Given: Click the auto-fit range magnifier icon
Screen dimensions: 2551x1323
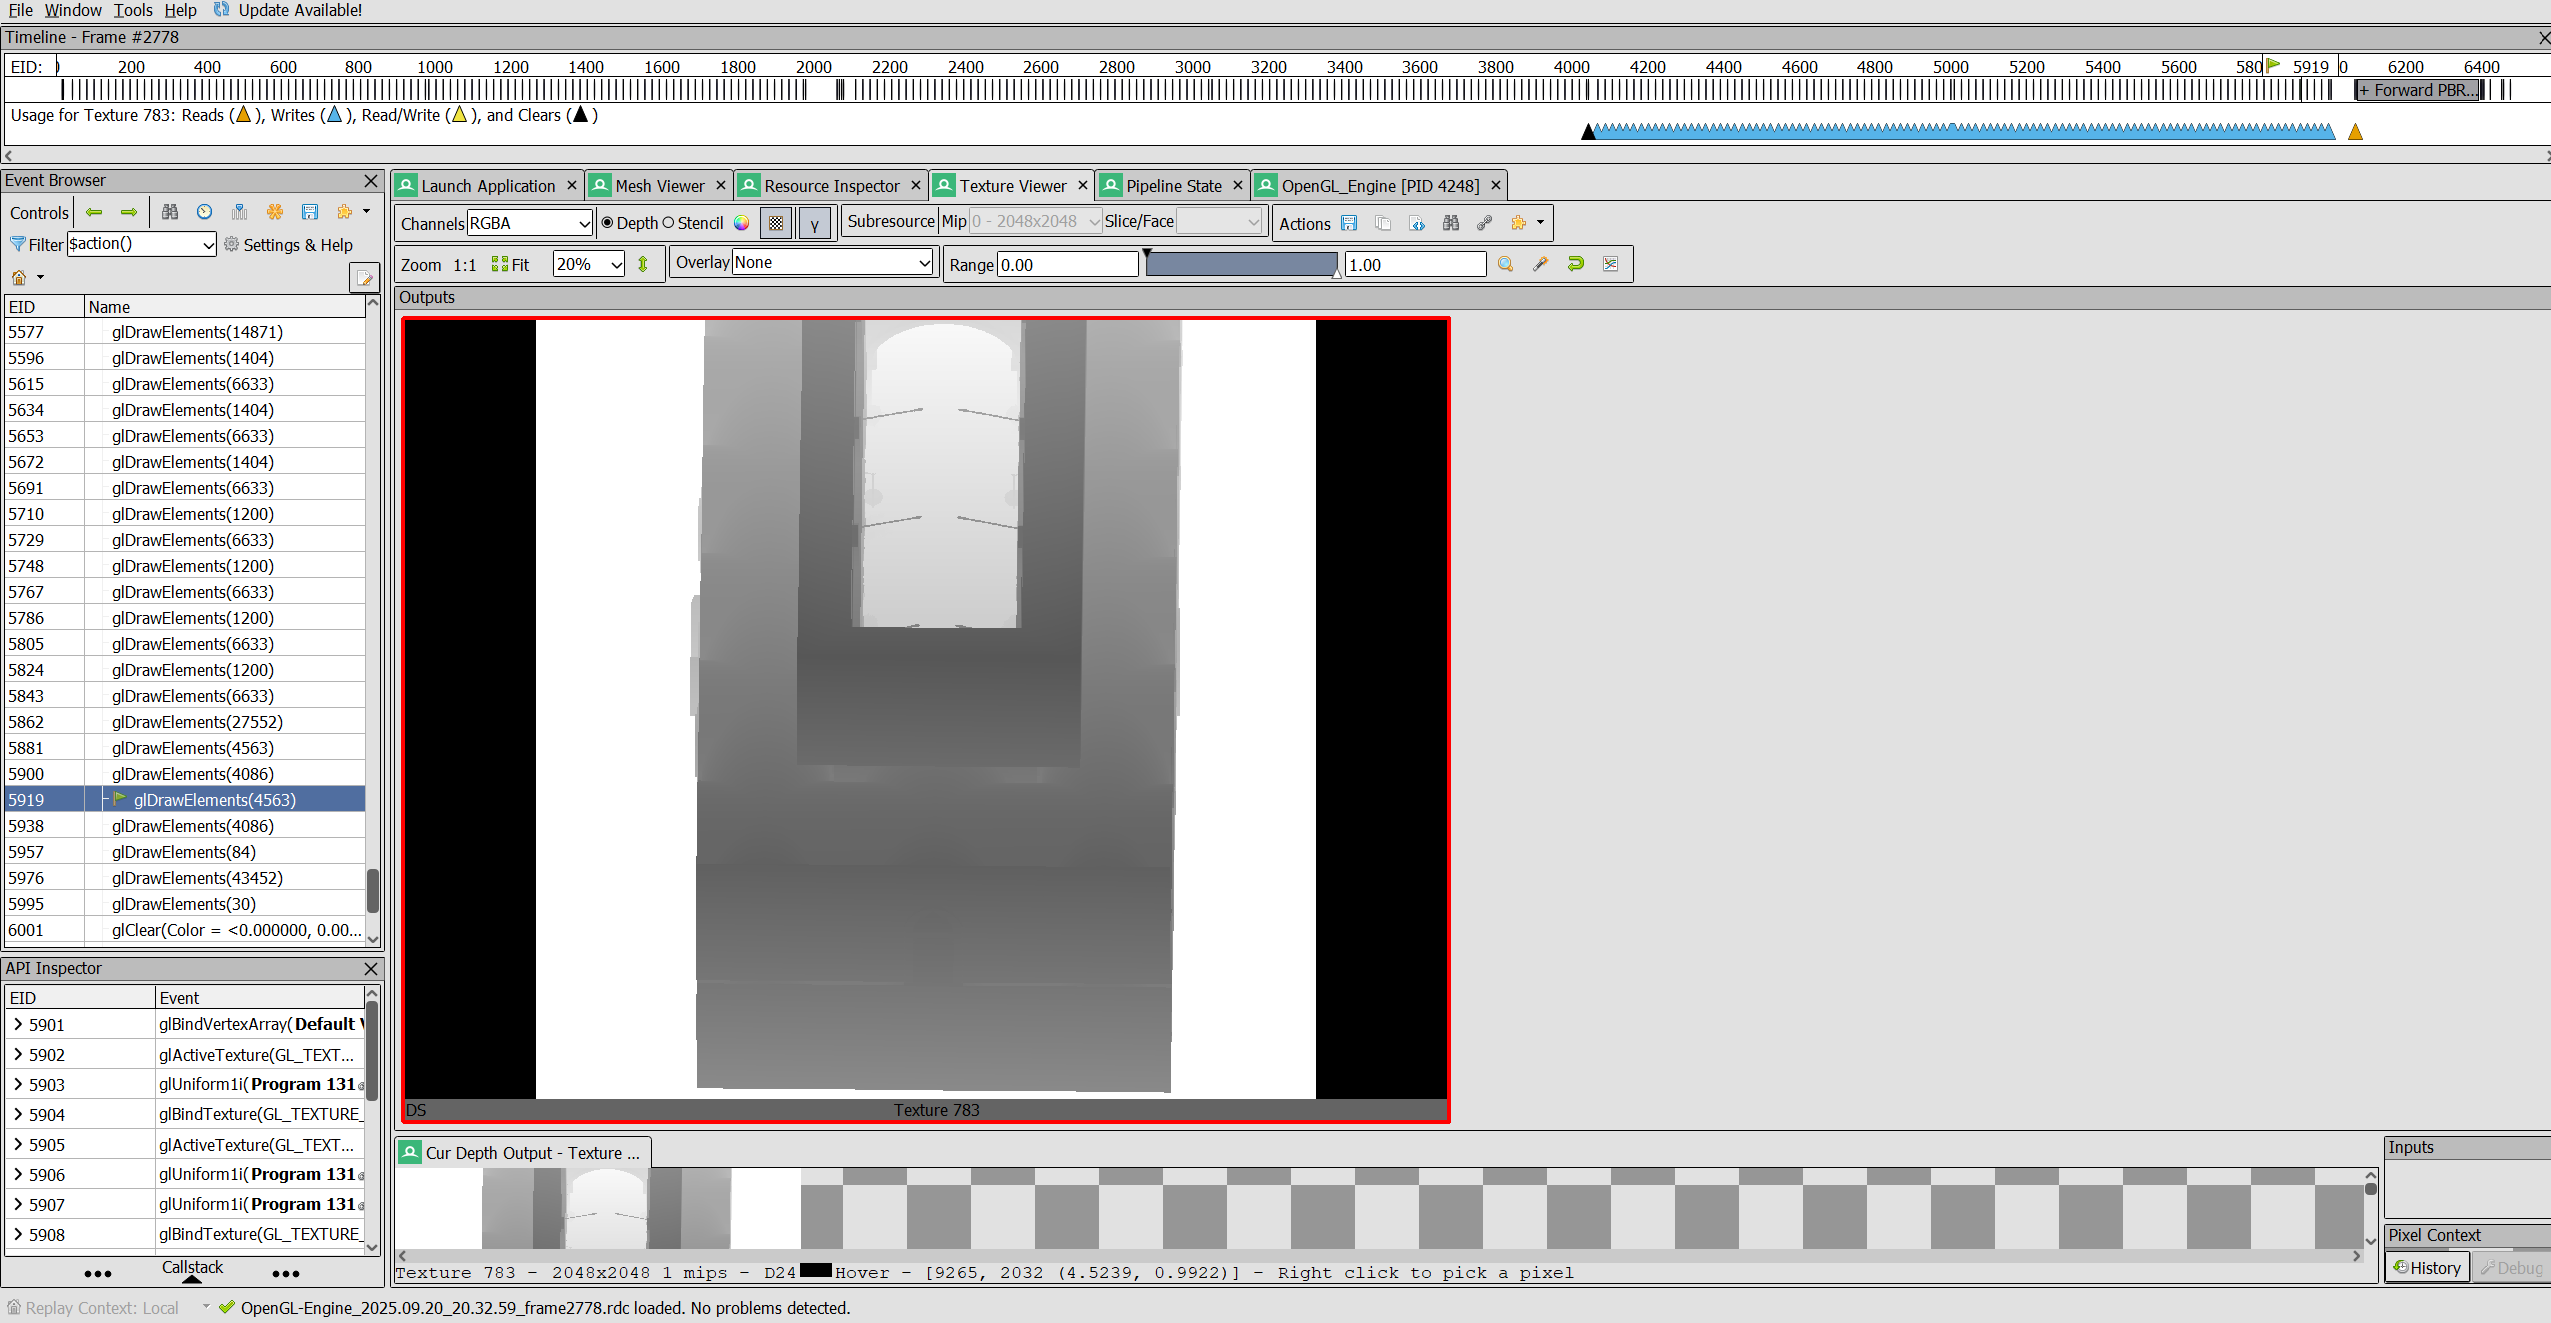Looking at the screenshot, I should pyautogui.click(x=1505, y=264).
